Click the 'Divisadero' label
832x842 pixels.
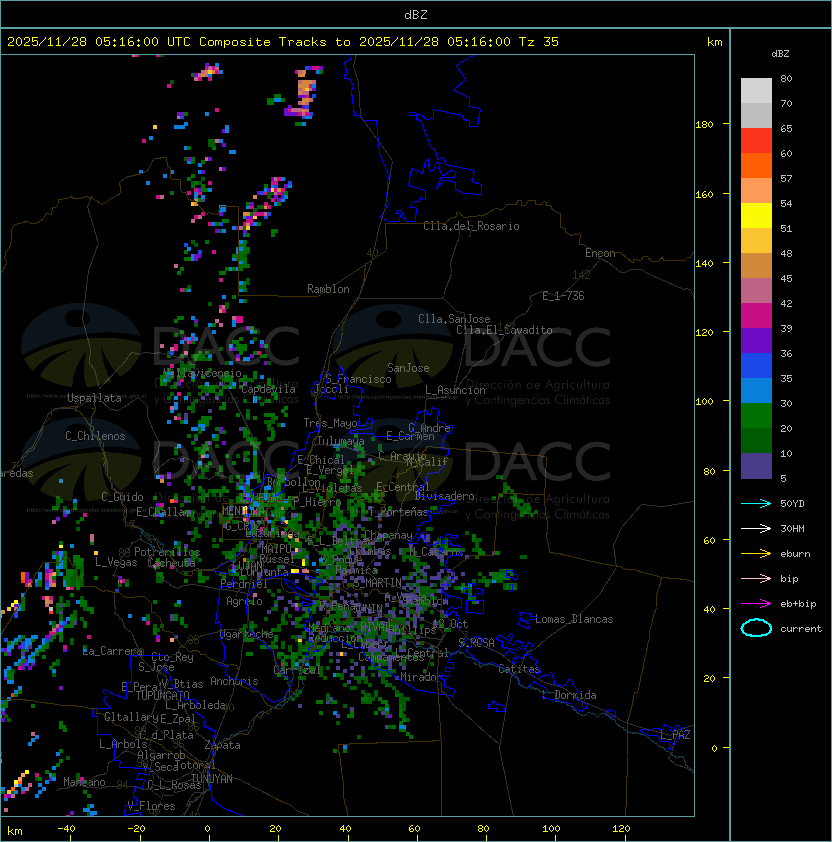coord(444,496)
